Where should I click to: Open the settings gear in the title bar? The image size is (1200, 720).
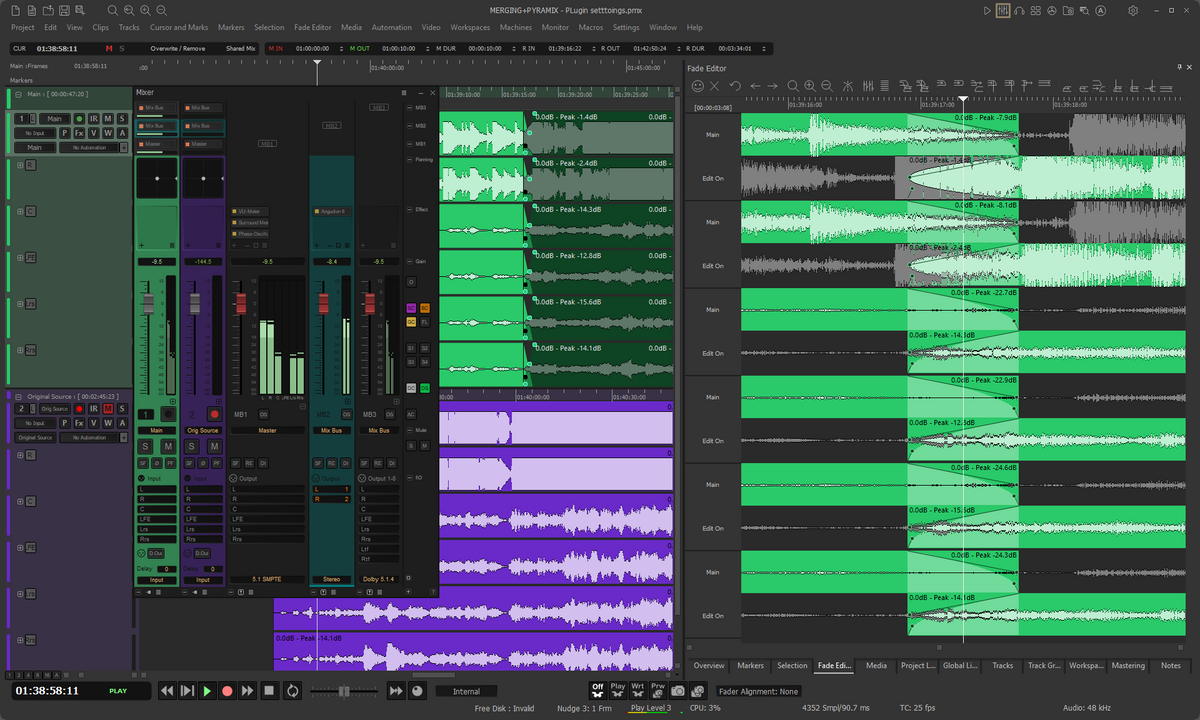click(1133, 11)
